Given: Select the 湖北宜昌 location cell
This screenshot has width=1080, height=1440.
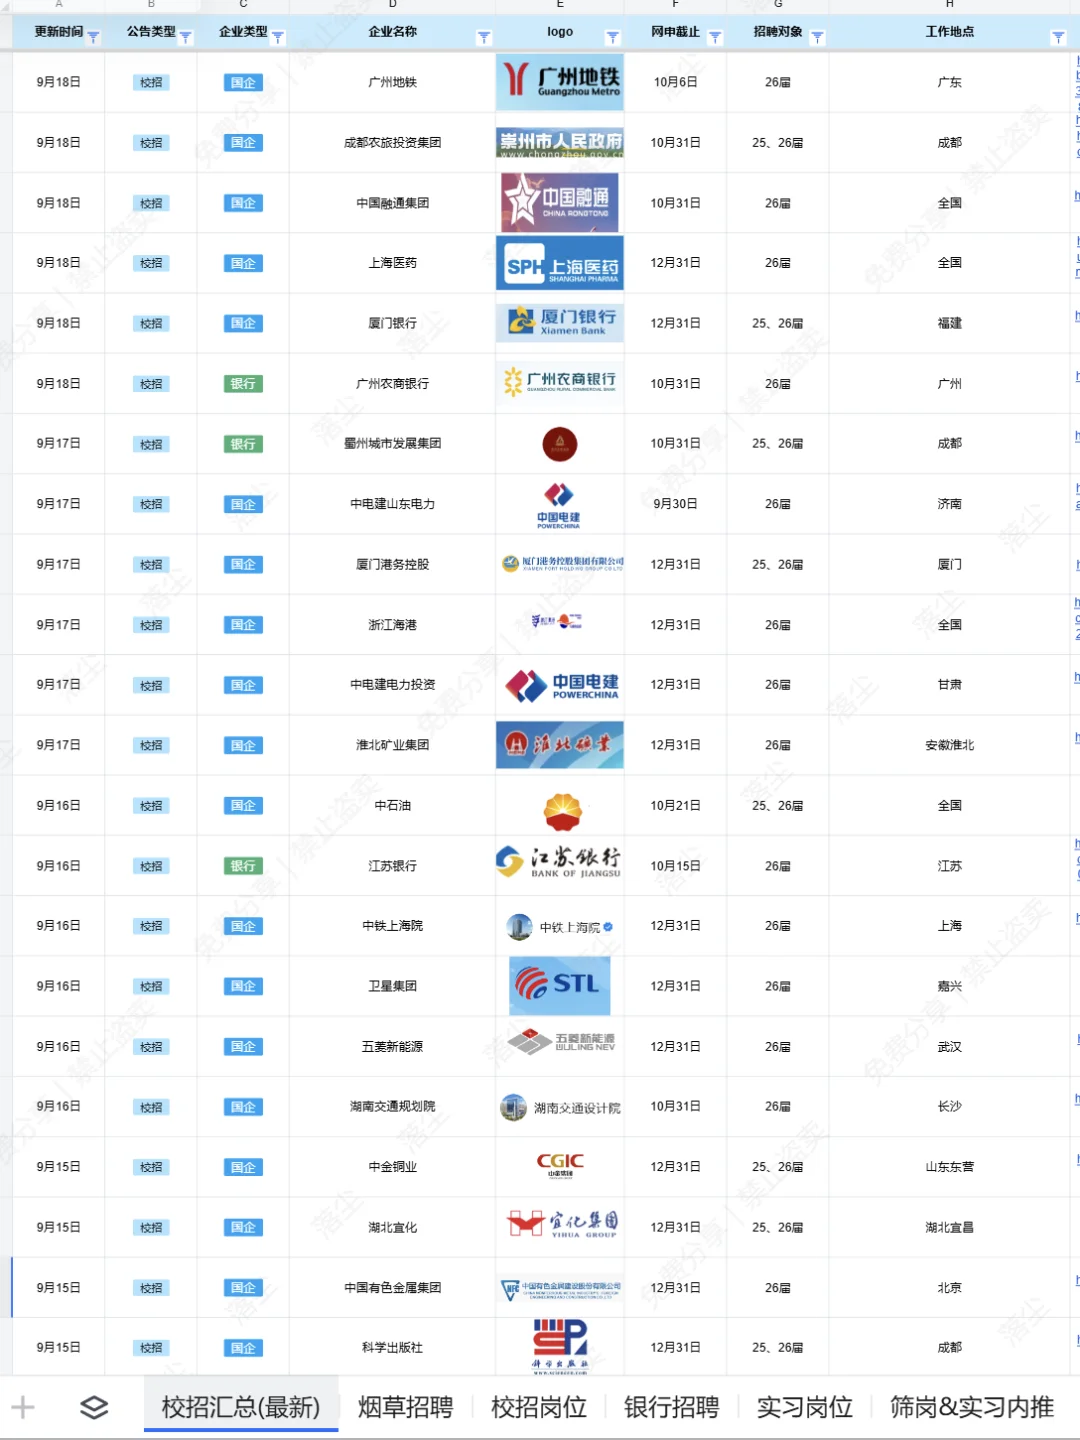Looking at the screenshot, I should (x=949, y=1227).
